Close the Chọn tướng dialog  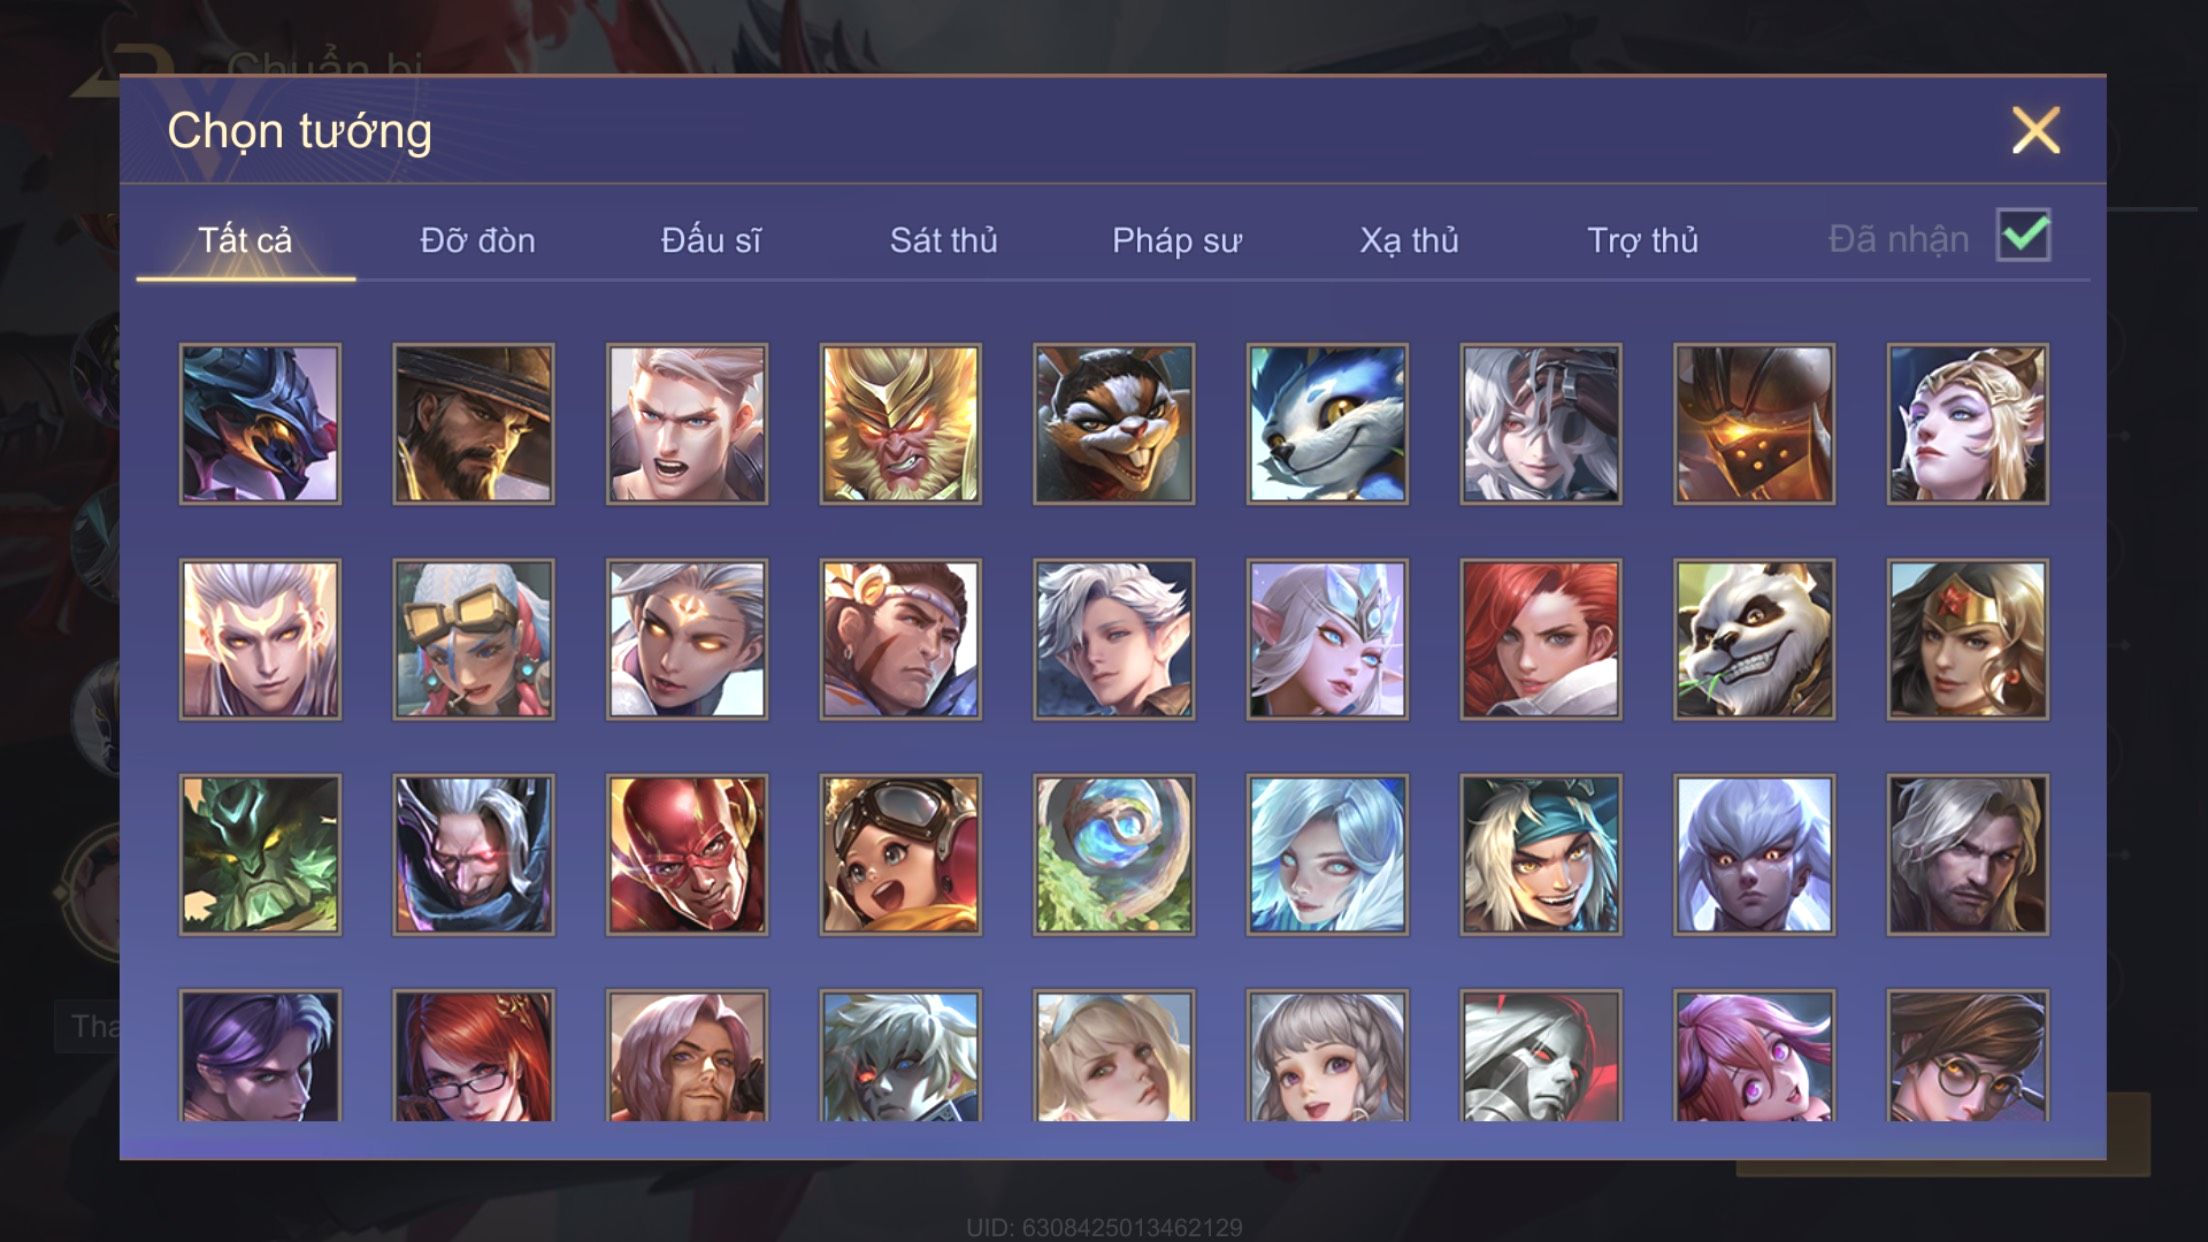tap(2036, 131)
